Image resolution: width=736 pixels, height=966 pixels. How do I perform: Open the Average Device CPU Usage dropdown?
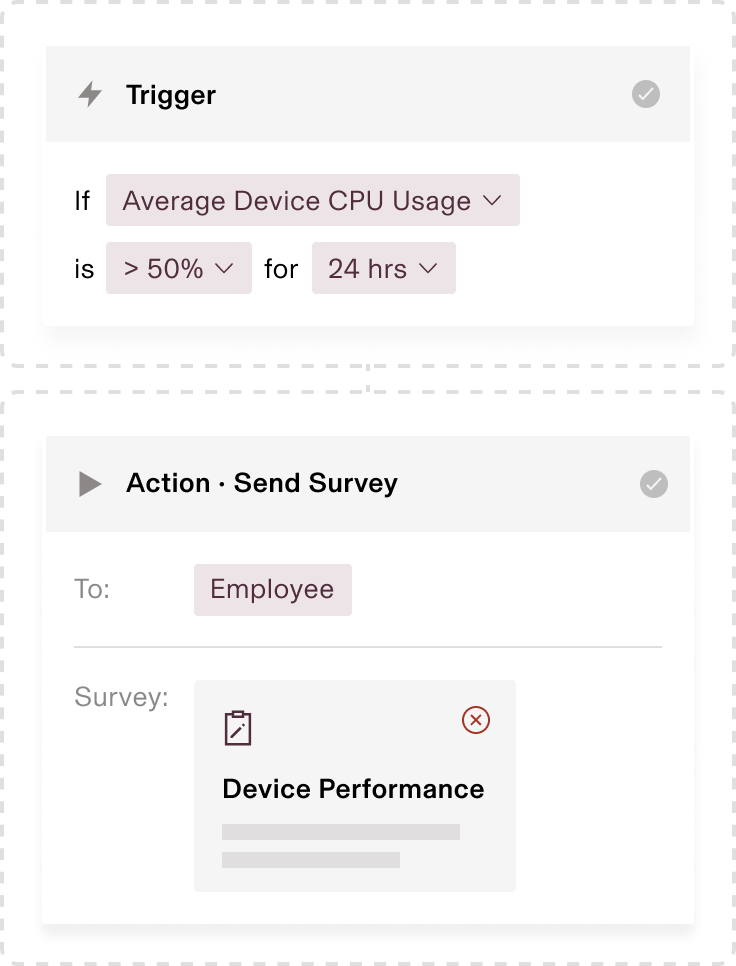[313, 200]
